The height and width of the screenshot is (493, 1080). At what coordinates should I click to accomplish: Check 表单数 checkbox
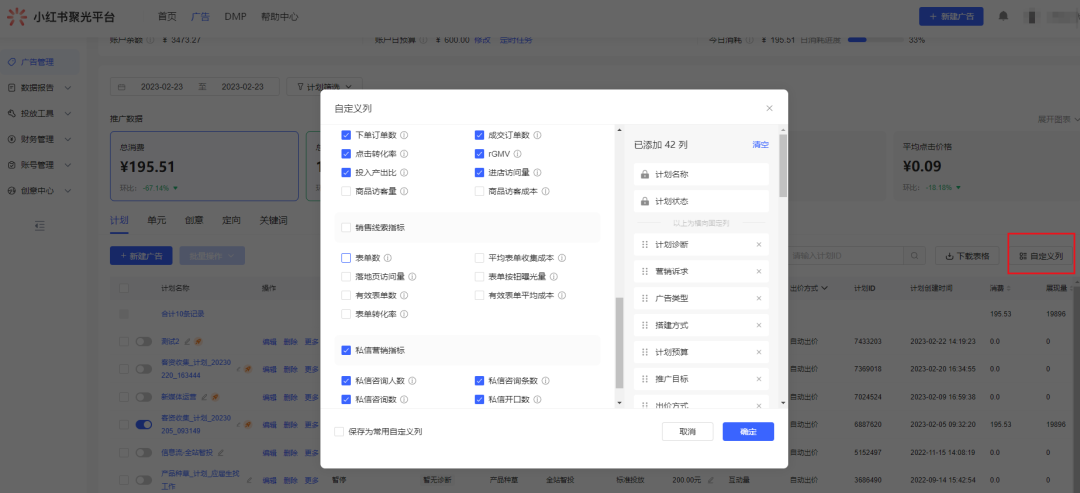point(346,258)
